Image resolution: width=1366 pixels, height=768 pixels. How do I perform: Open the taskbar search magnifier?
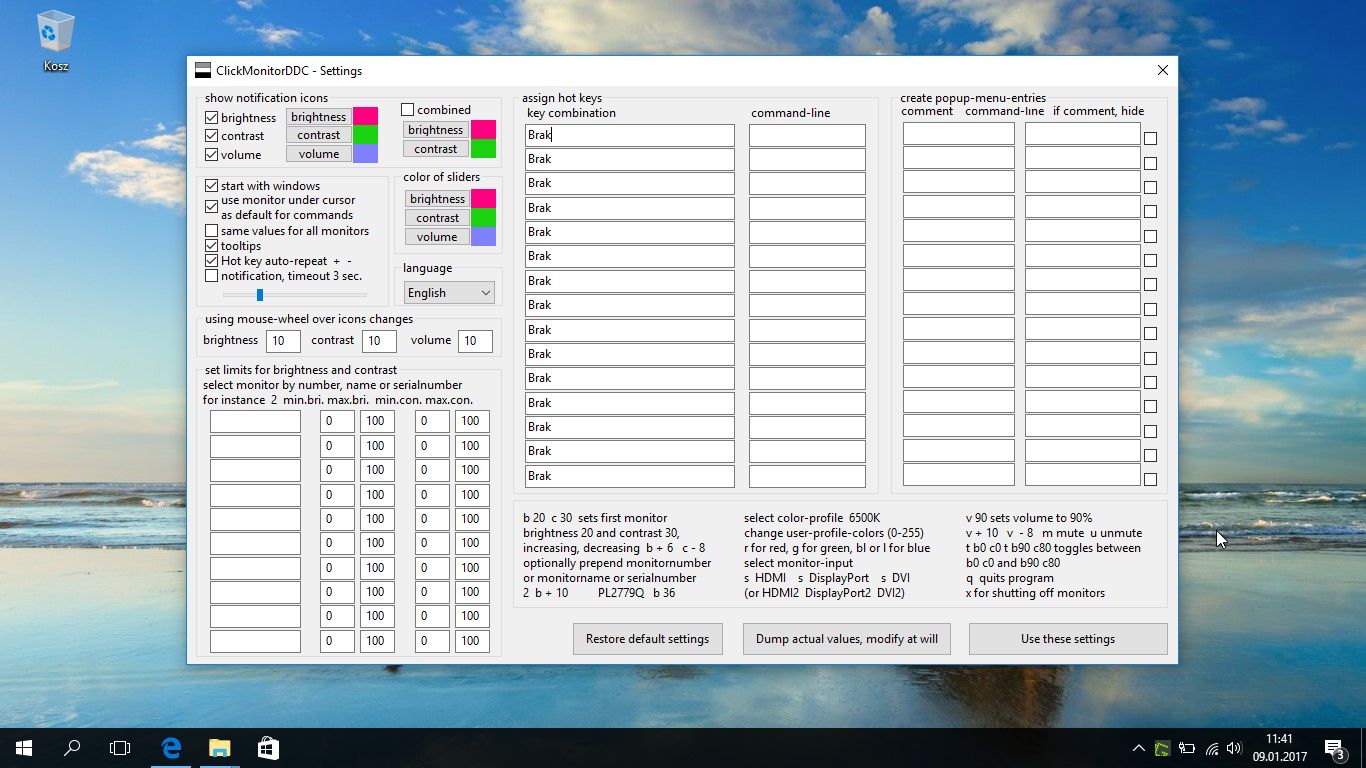coord(72,748)
